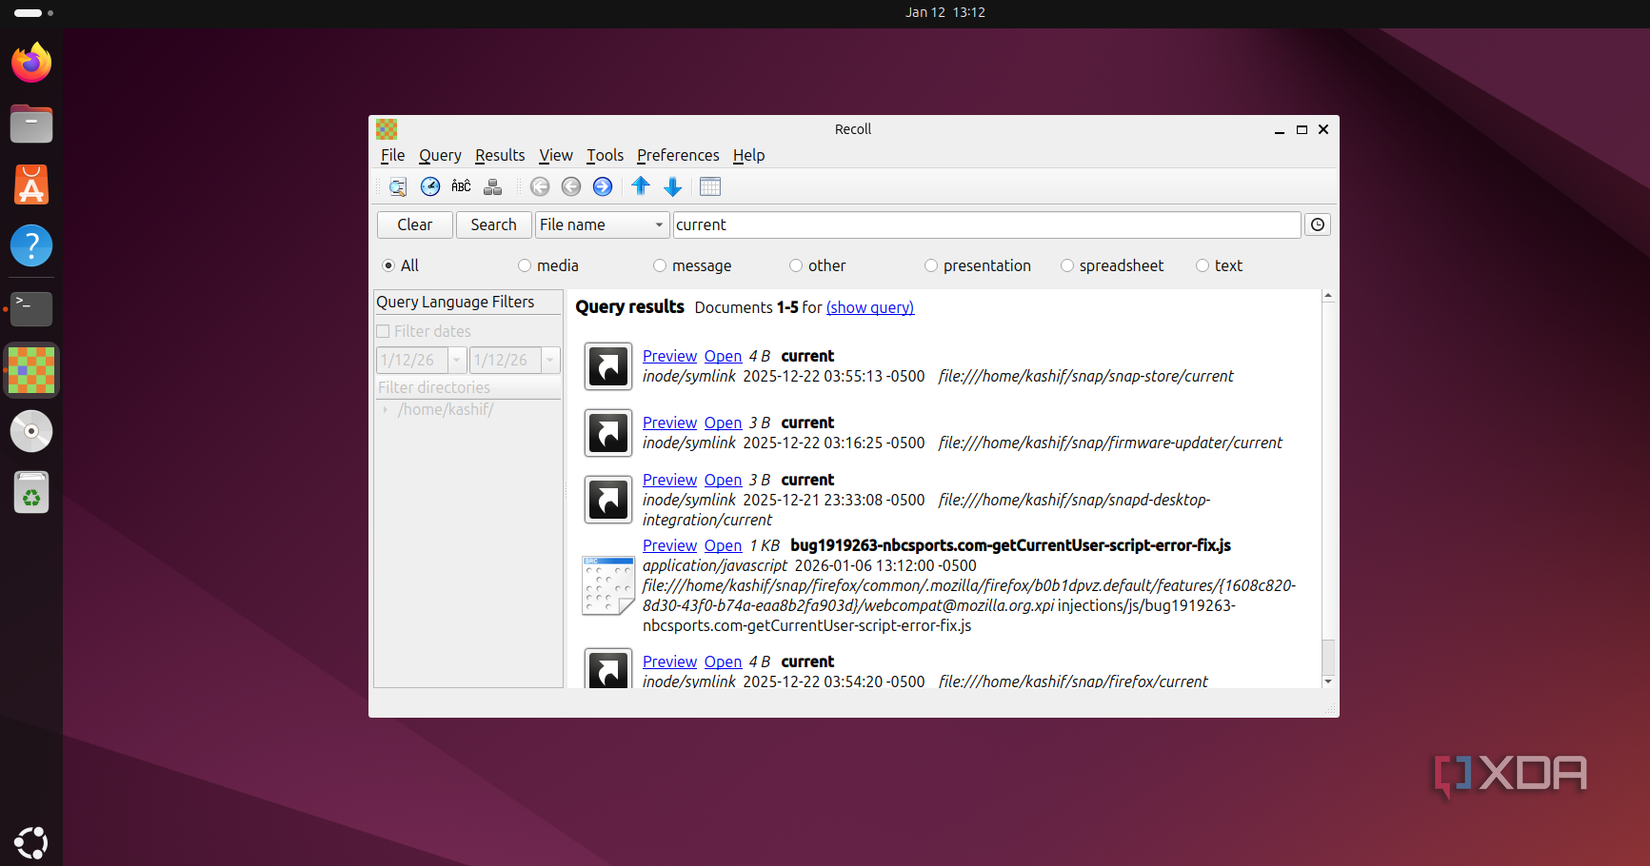This screenshot has width=1650, height=866.
Task: Enable the Filter dates checkbox
Action: (383, 331)
